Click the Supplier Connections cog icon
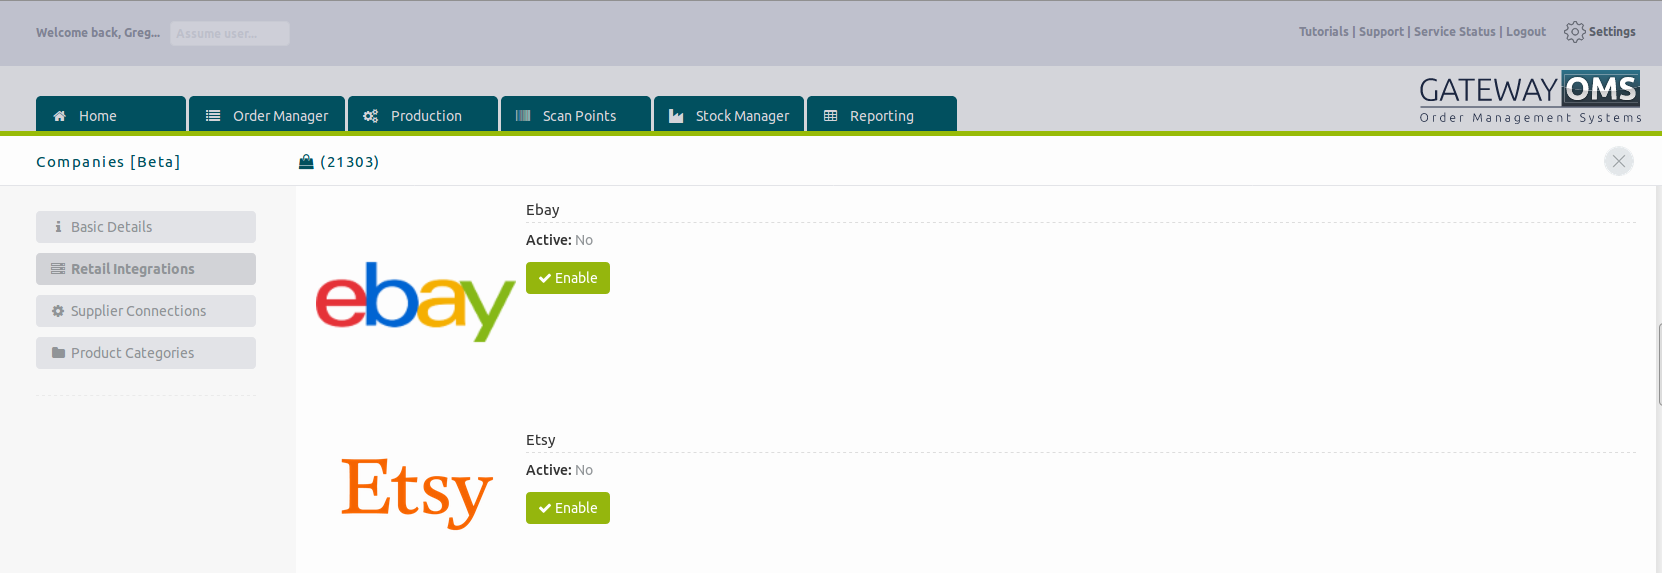The height and width of the screenshot is (573, 1662). click(58, 311)
